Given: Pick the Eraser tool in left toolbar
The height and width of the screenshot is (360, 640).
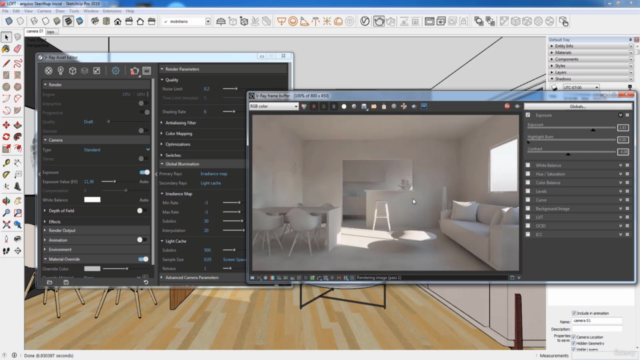Looking at the screenshot, I should pos(18,49).
